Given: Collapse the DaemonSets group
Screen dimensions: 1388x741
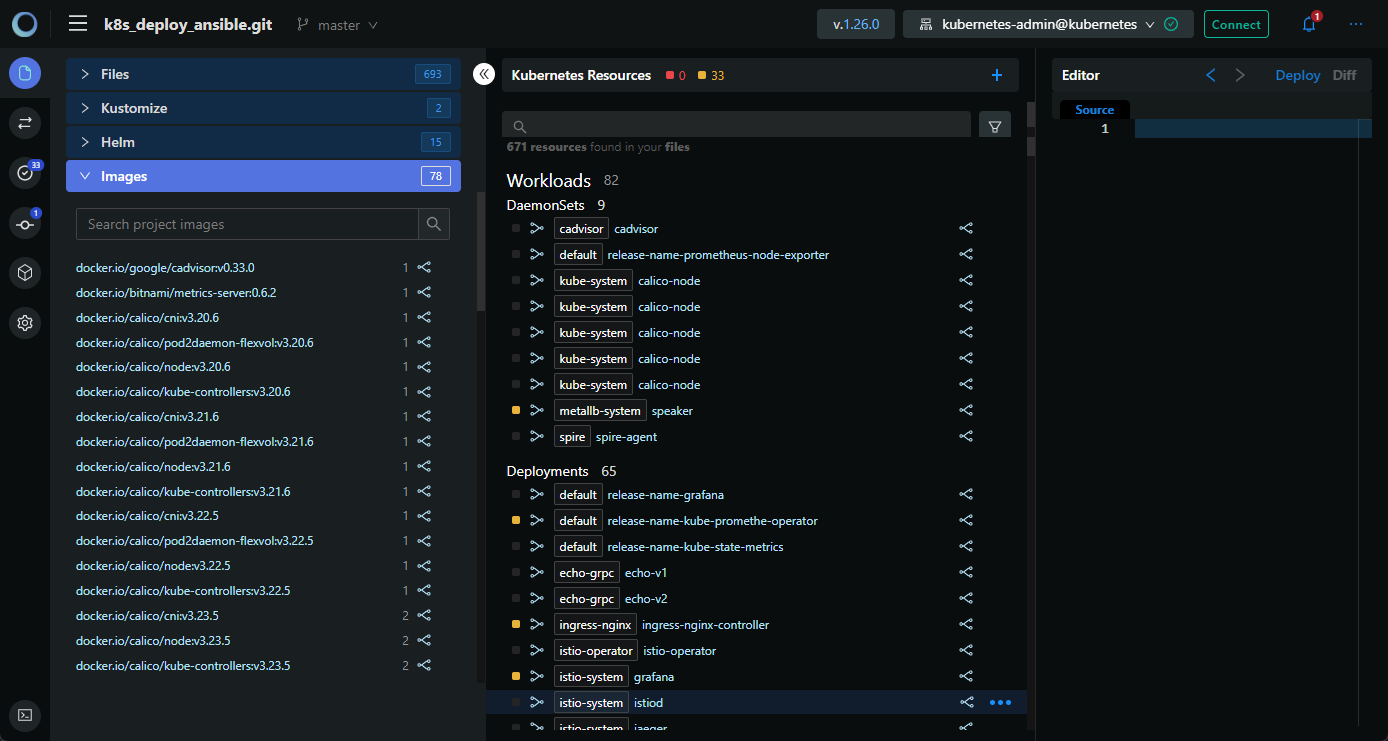Looking at the screenshot, I should tap(545, 205).
